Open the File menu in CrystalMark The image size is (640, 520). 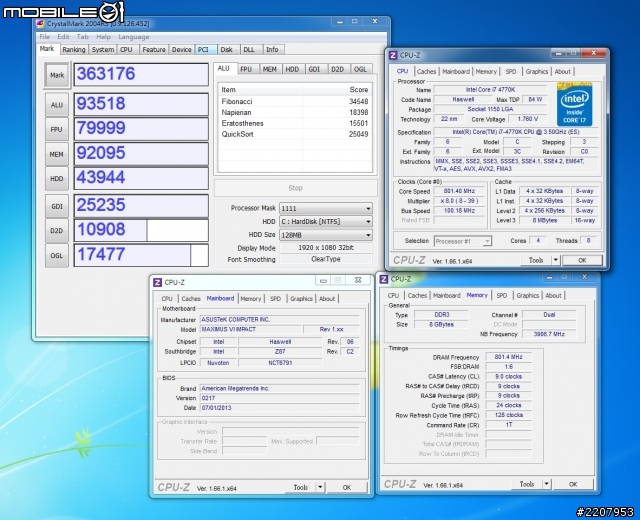click(x=44, y=37)
